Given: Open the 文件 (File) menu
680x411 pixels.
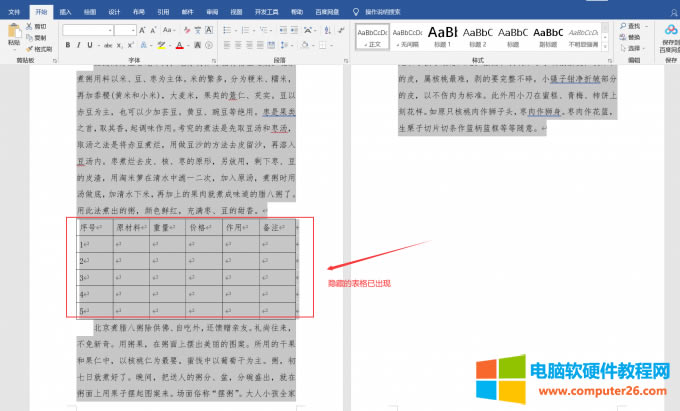Looking at the screenshot, I should (14, 11).
